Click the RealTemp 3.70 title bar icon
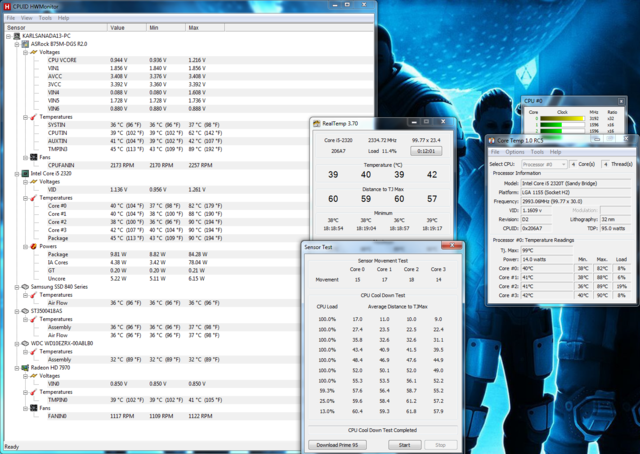This screenshot has height=454, width=640. click(317, 123)
